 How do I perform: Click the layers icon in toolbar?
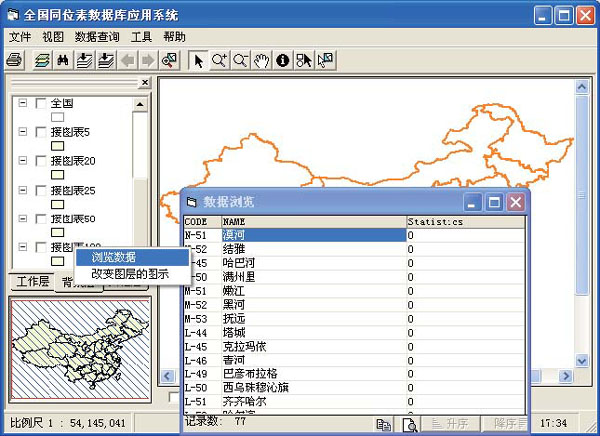pyautogui.click(x=41, y=60)
